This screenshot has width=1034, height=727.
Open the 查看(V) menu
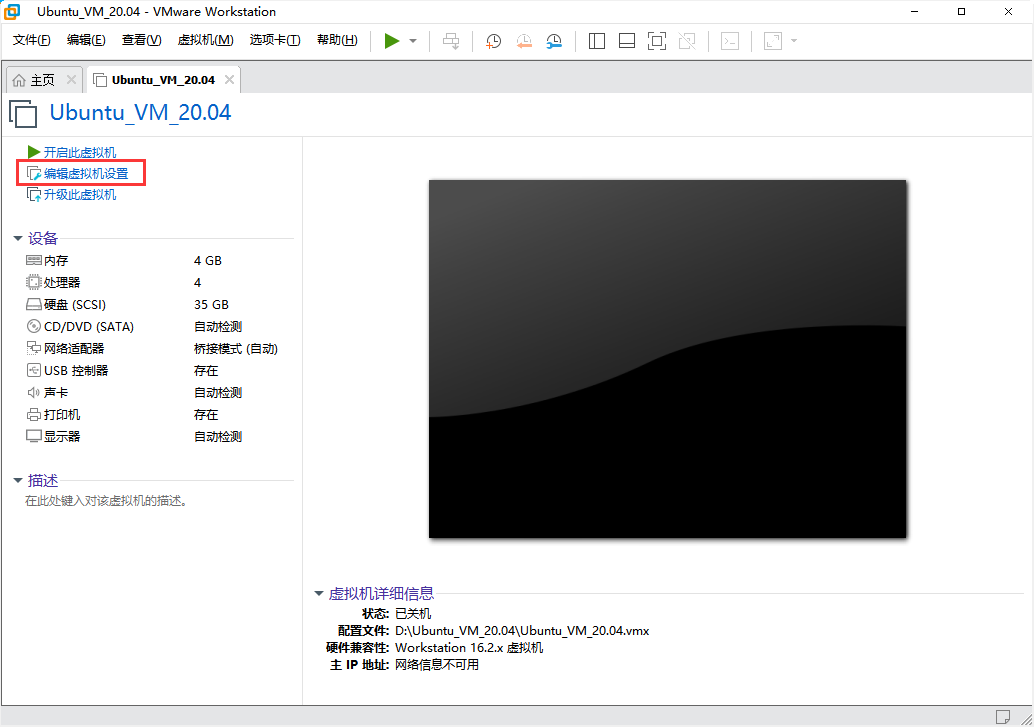[142, 40]
